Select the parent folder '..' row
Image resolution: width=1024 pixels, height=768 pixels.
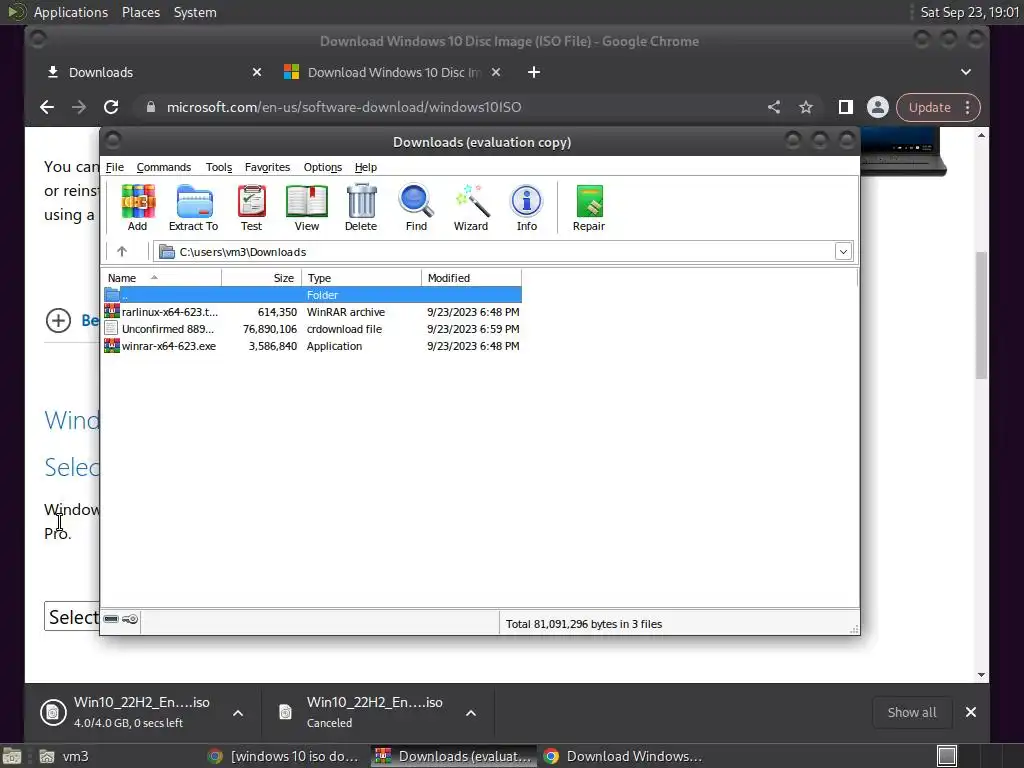tap(312, 295)
